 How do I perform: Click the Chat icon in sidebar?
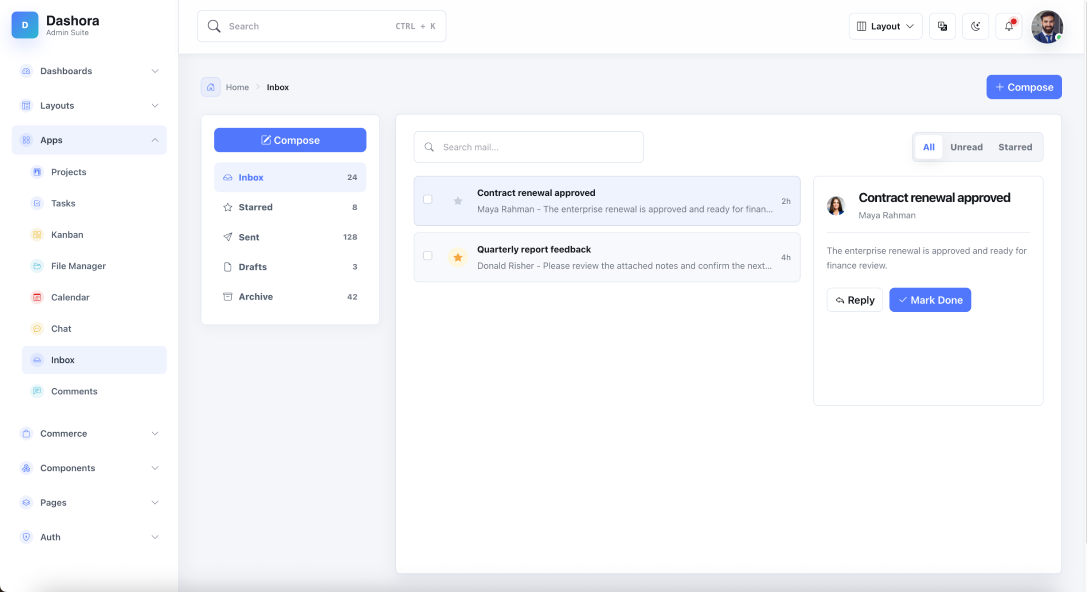point(37,329)
